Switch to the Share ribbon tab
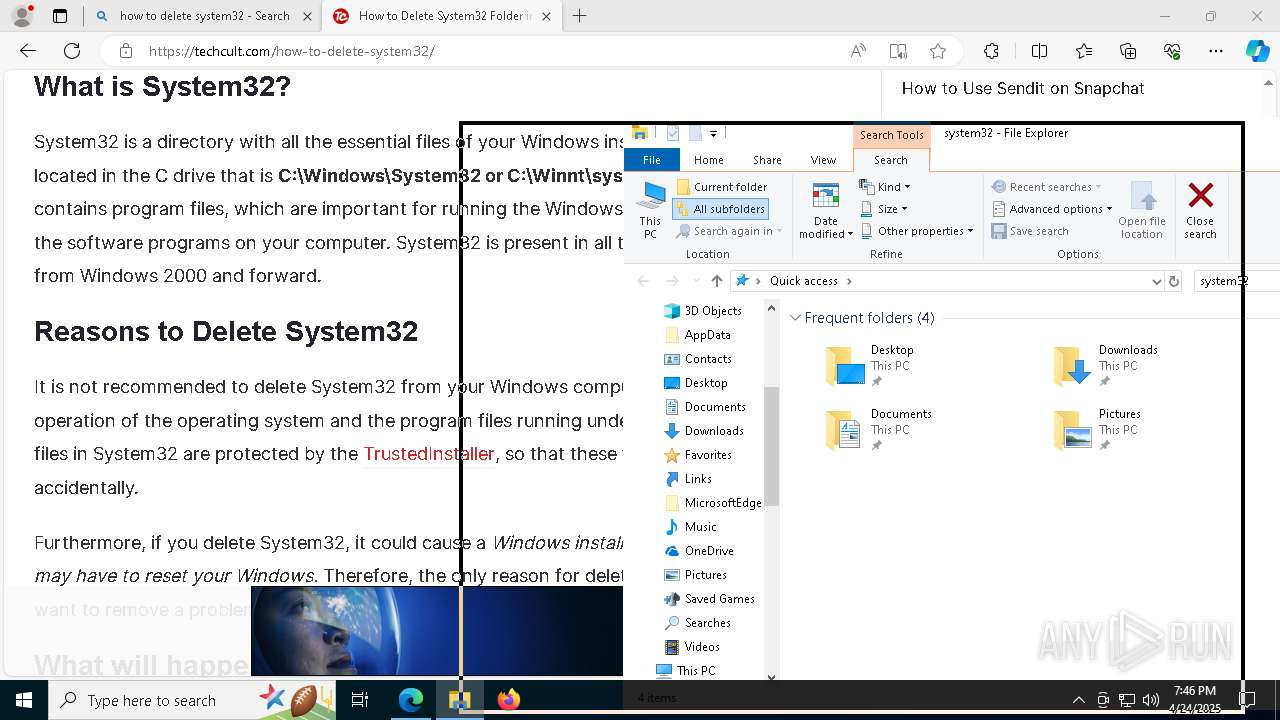The image size is (1280, 720). click(767, 160)
